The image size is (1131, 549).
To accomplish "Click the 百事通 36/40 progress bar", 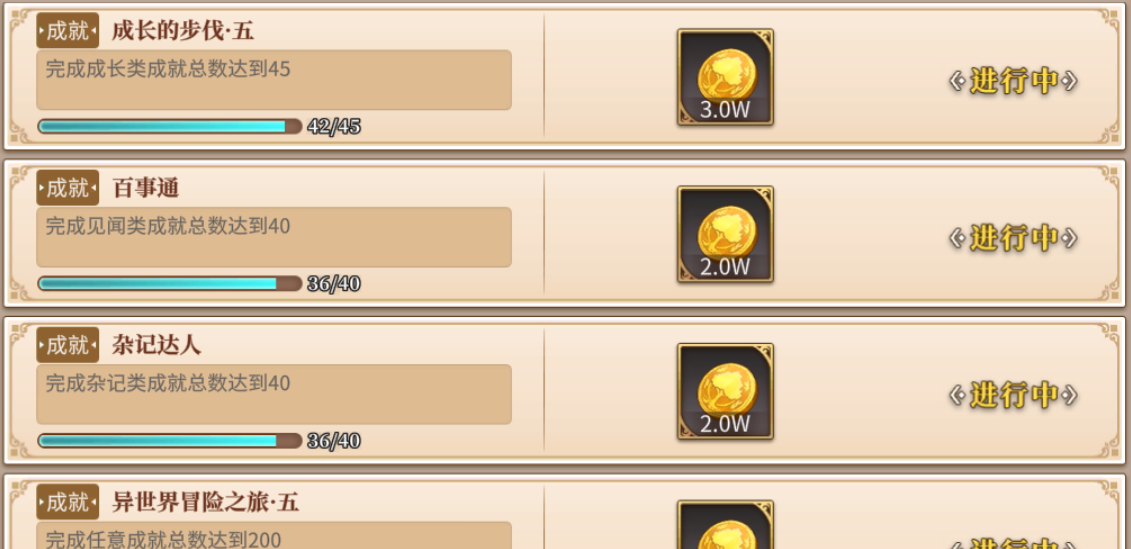I will click(x=170, y=284).
